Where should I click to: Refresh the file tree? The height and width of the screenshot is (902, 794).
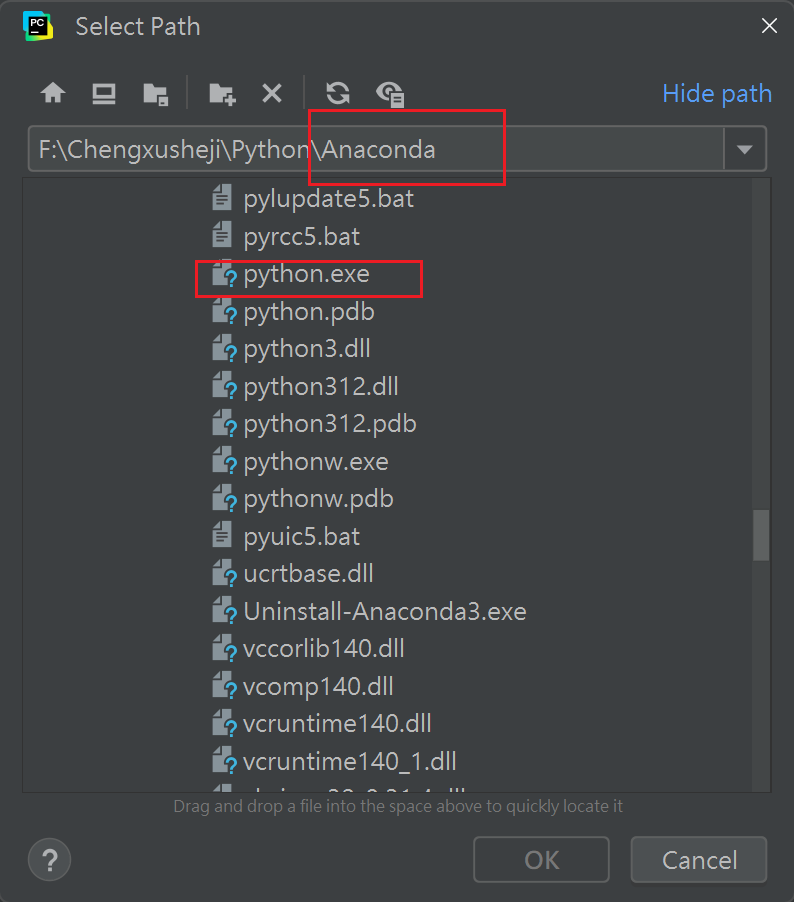pos(338,93)
